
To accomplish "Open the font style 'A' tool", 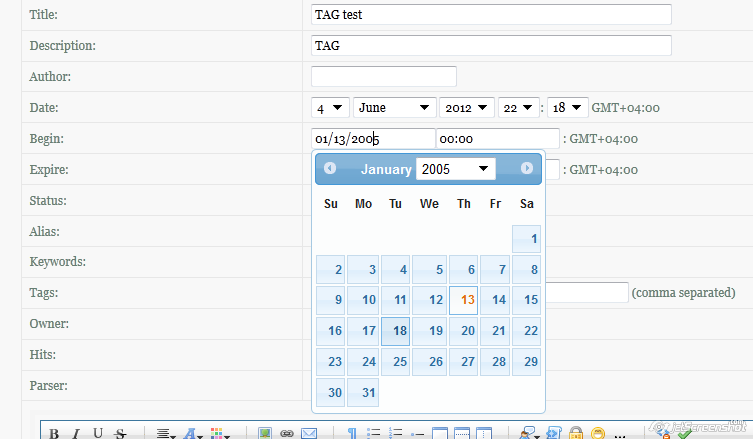I will 192,433.
